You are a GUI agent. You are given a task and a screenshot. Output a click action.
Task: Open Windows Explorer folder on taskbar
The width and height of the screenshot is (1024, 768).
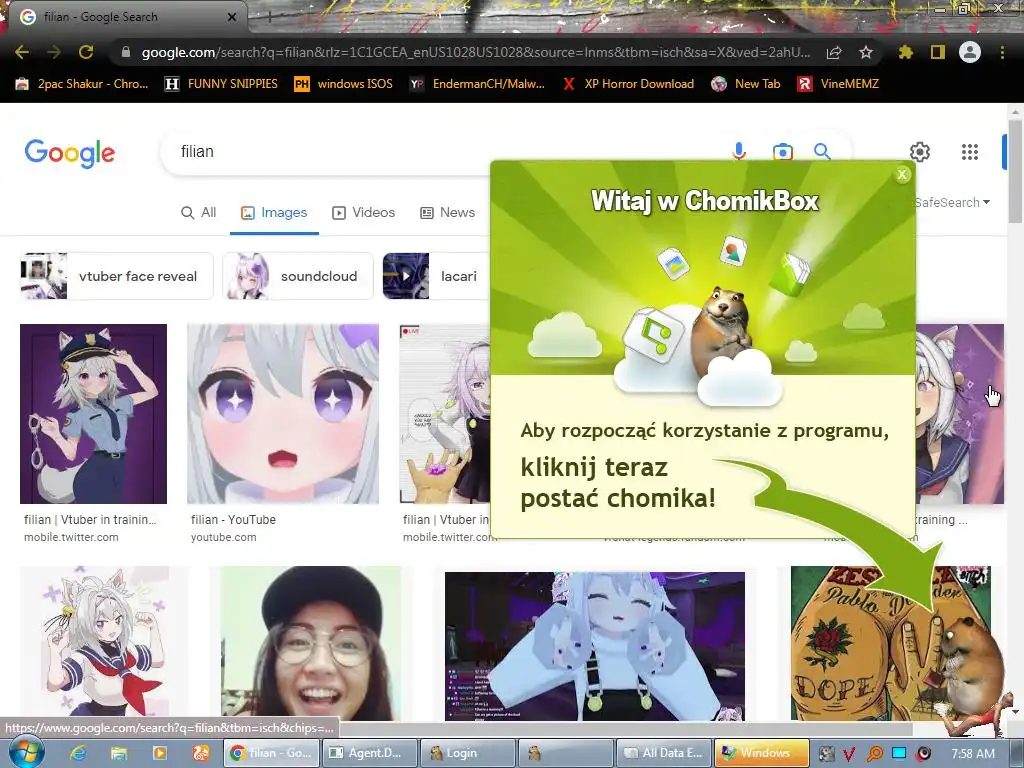tap(118, 753)
